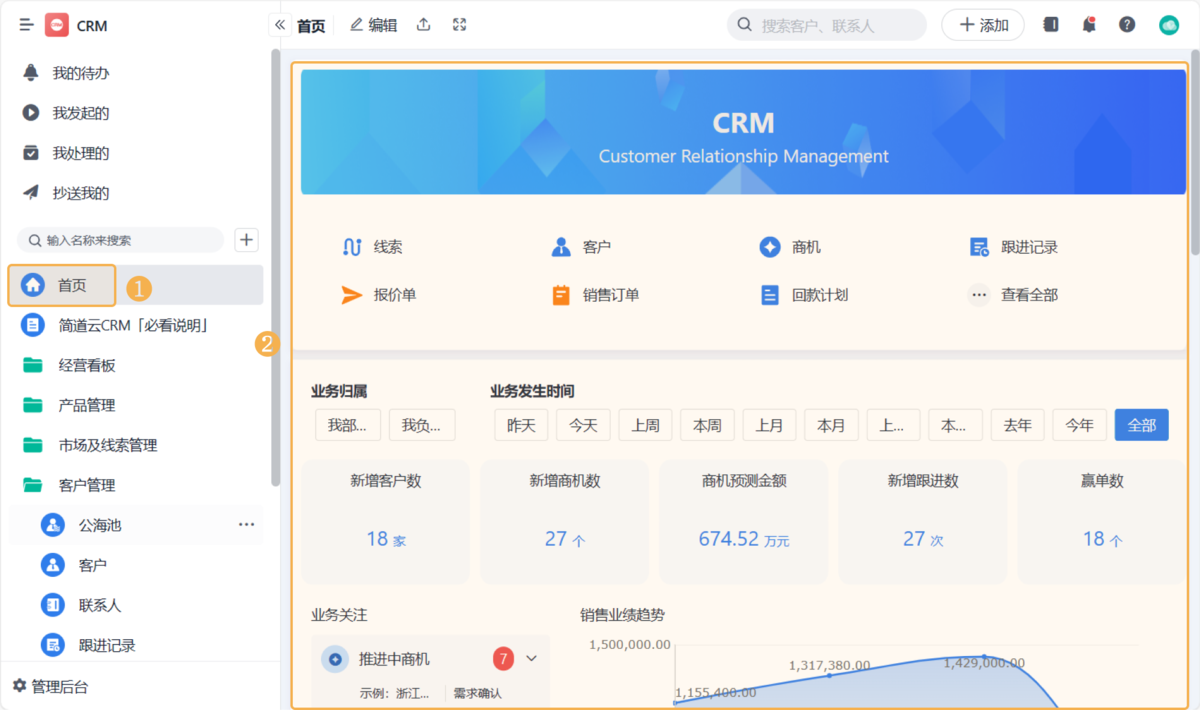Filter by 上周
Screen dimensions: 1200x710
645,425
